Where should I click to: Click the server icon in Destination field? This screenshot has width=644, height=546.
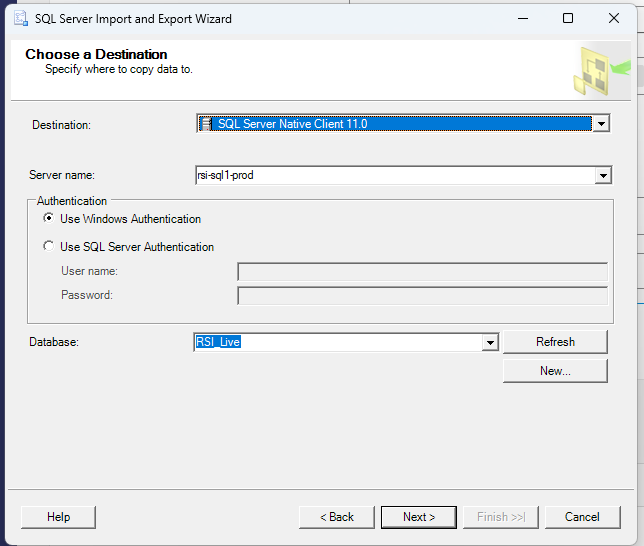205,124
